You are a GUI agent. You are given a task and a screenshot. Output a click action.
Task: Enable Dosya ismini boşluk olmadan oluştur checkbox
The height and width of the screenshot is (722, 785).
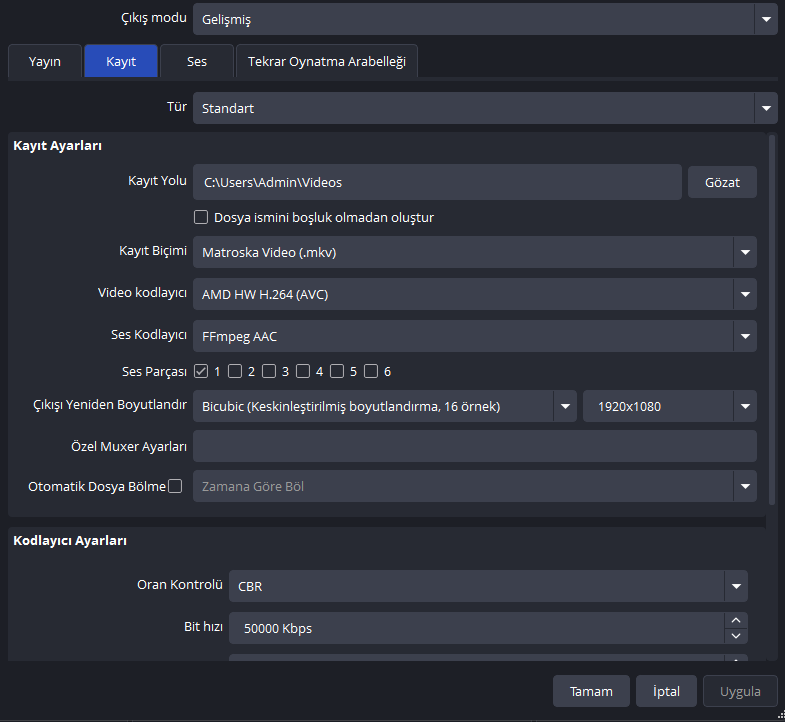coord(201,217)
